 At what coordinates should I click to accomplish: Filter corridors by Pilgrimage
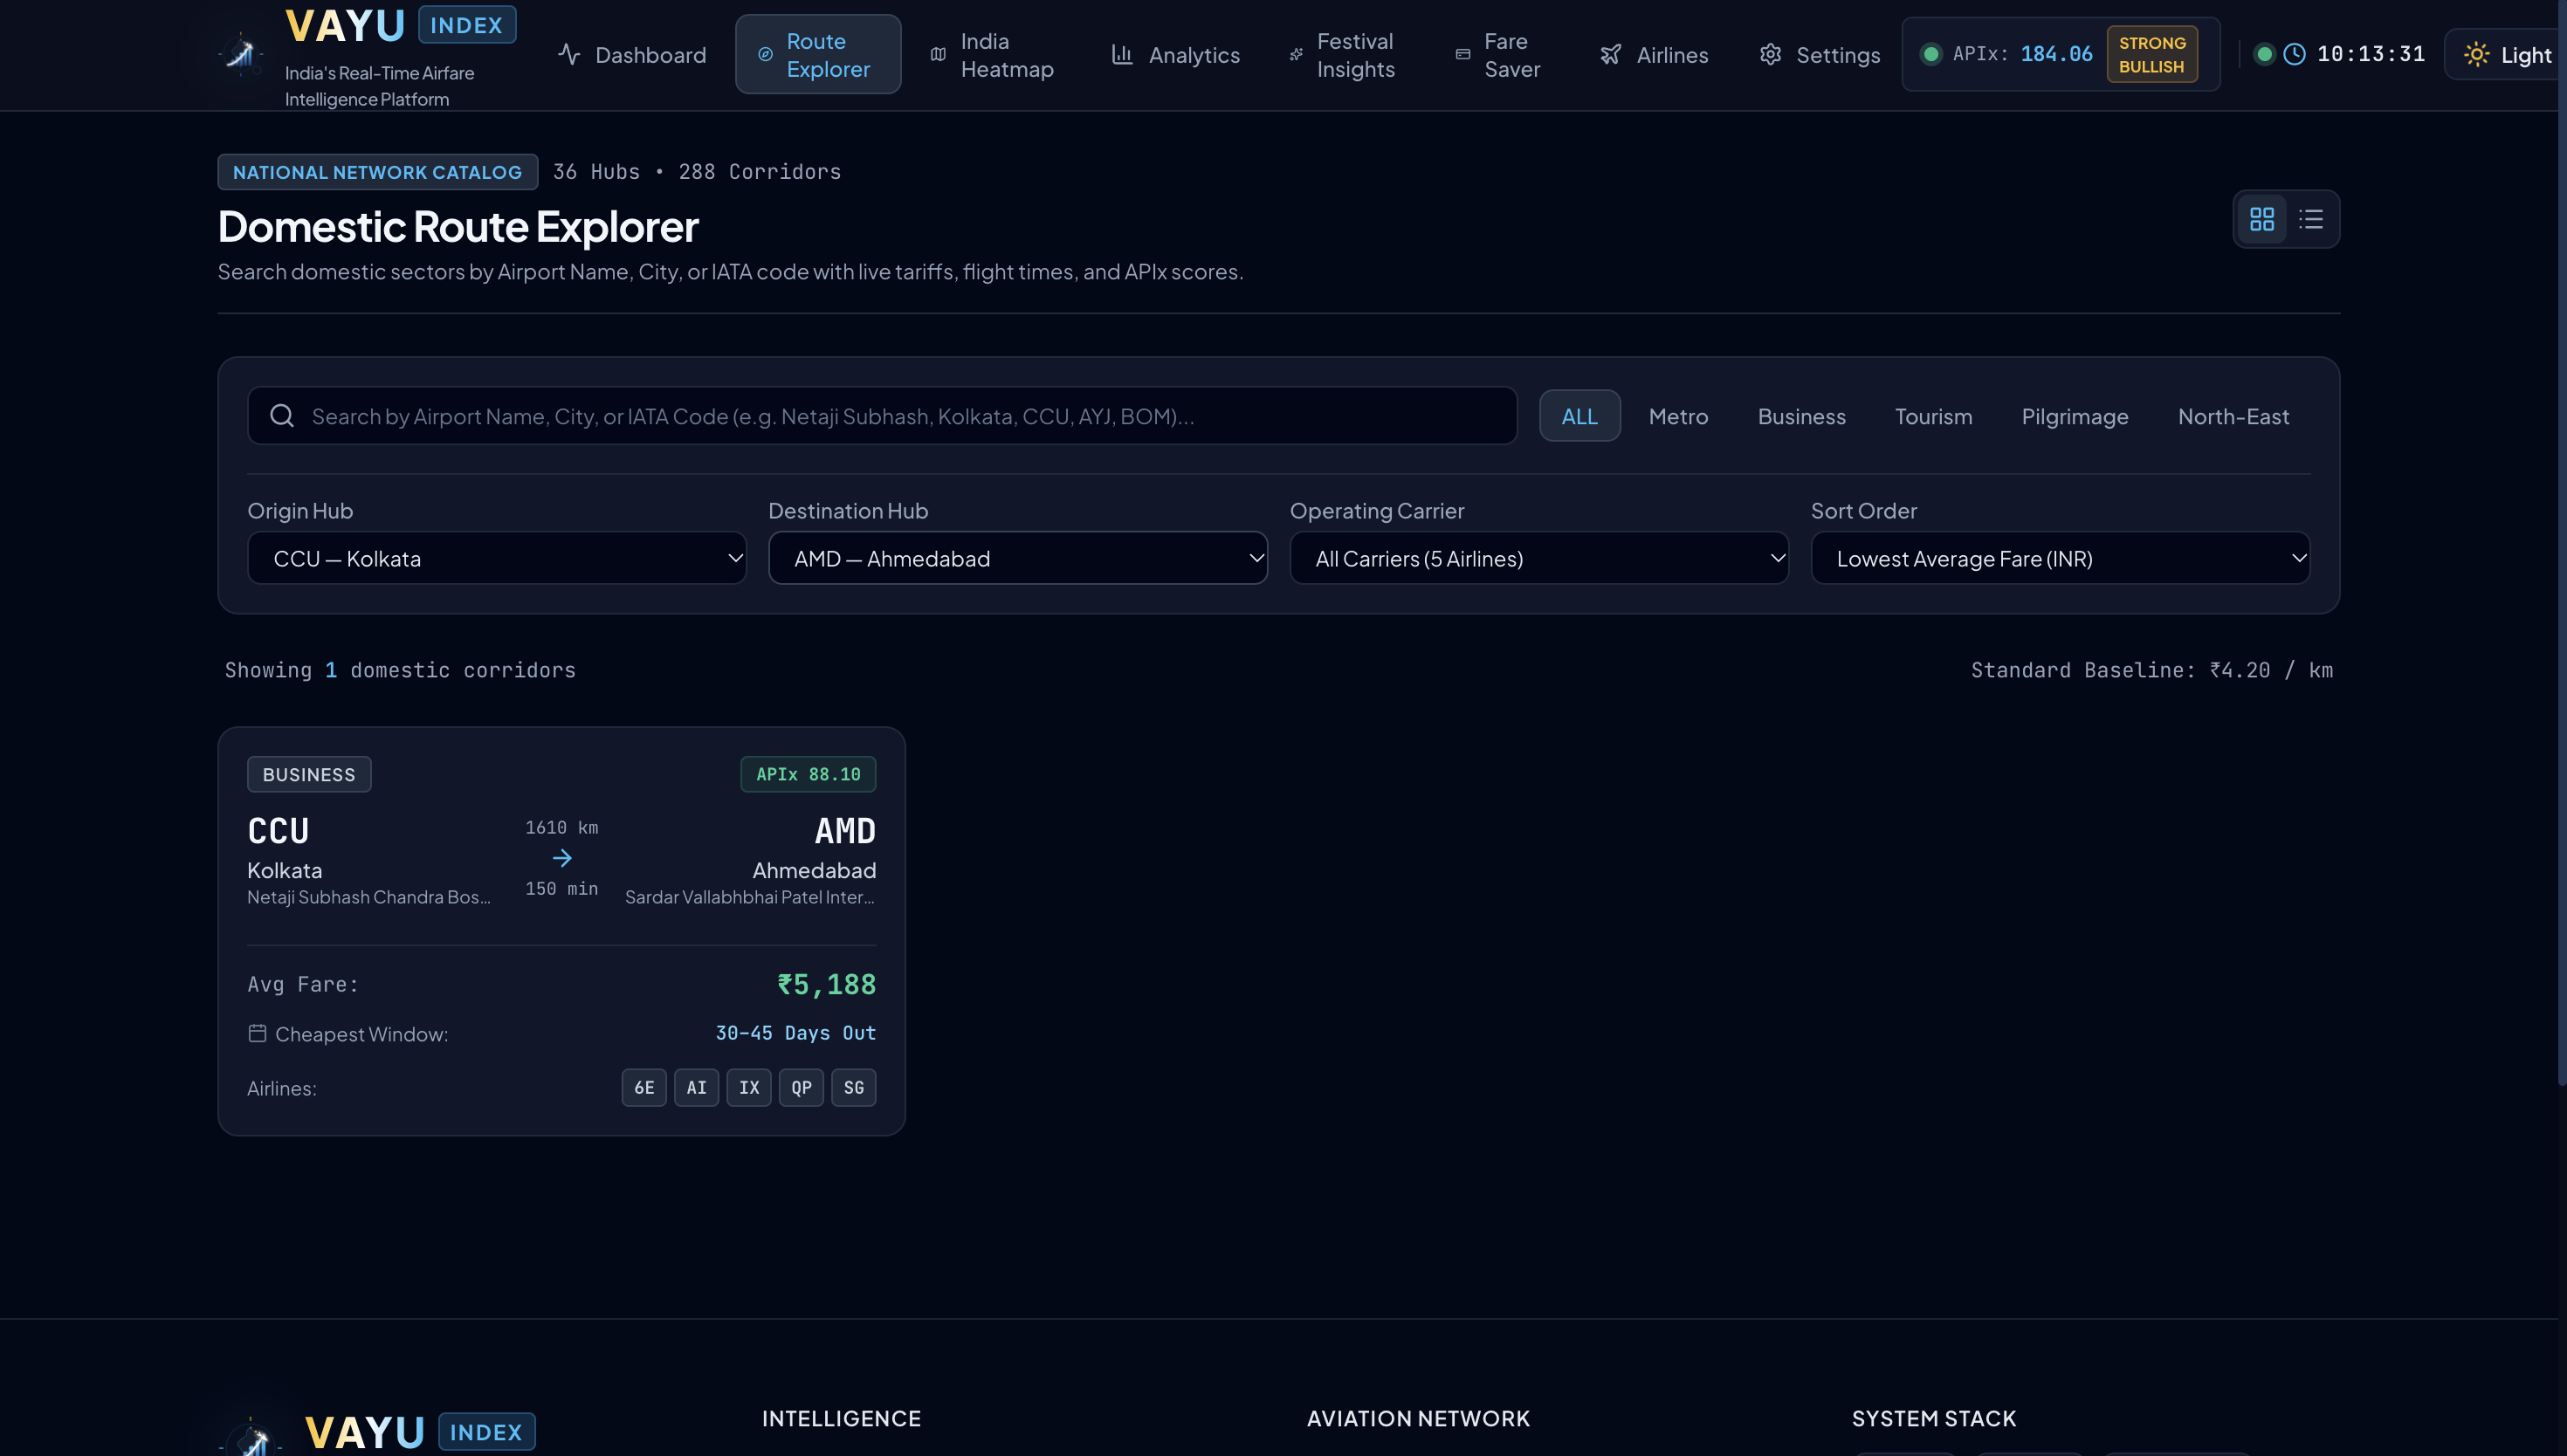2074,416
